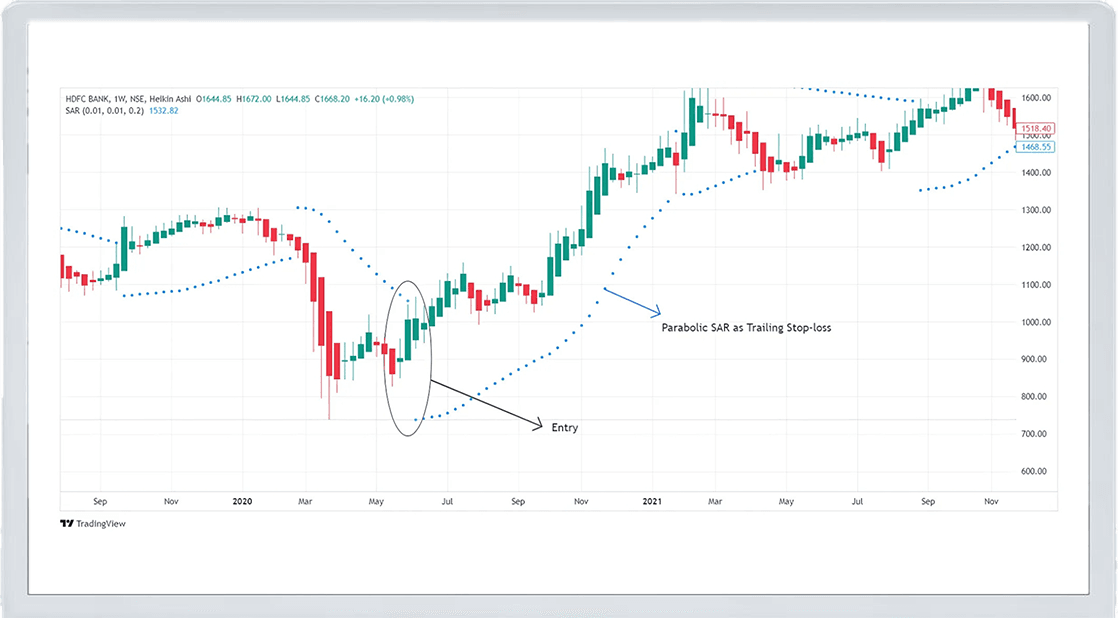The width and height of the screenshot is (1118, 618).
Task: Click the 1200.00 level on price axis
Action: [x=1035, y=247]
